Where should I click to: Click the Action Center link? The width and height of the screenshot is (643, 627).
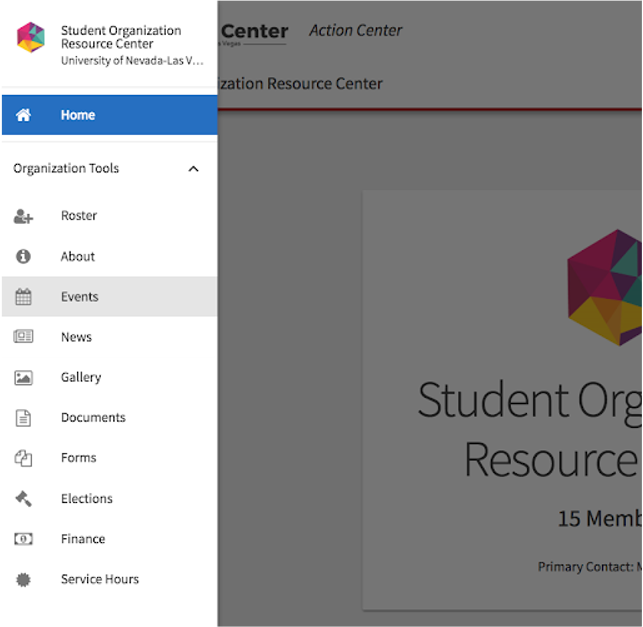point(355,31)
